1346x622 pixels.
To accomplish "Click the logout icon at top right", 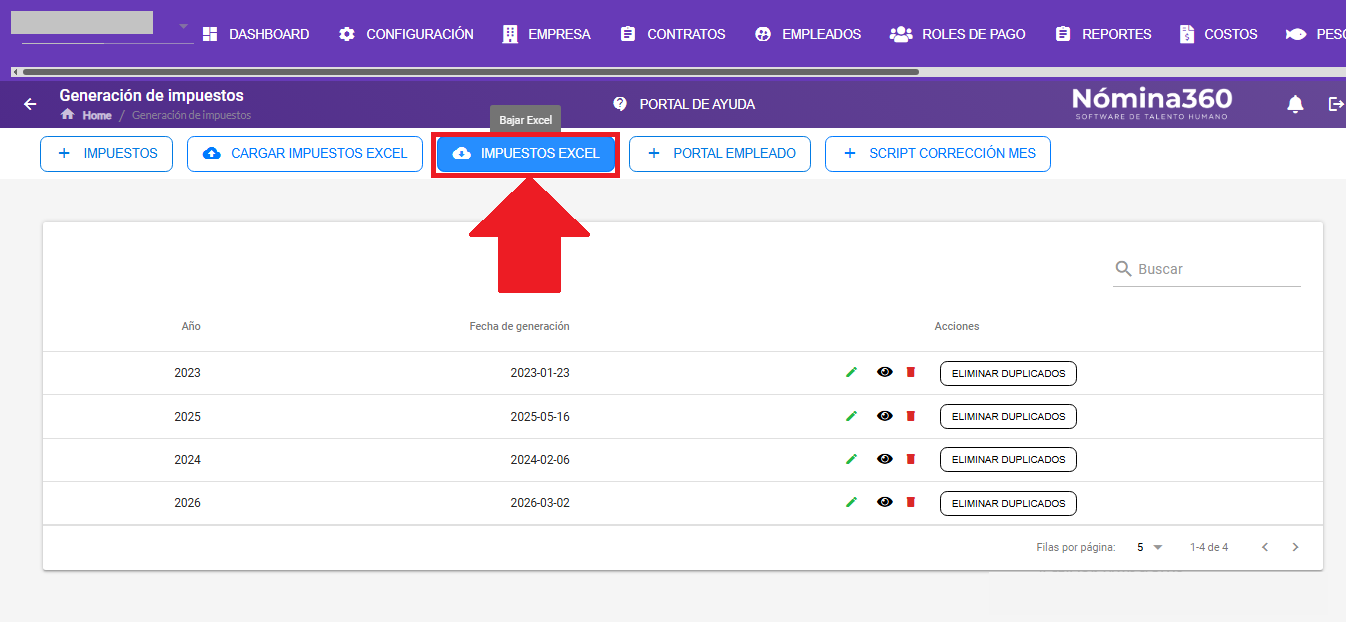I will 1336,104.
